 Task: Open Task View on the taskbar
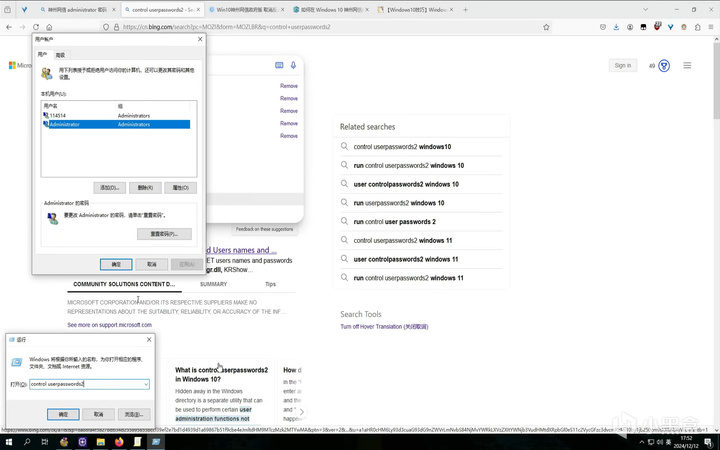point(45,442)
